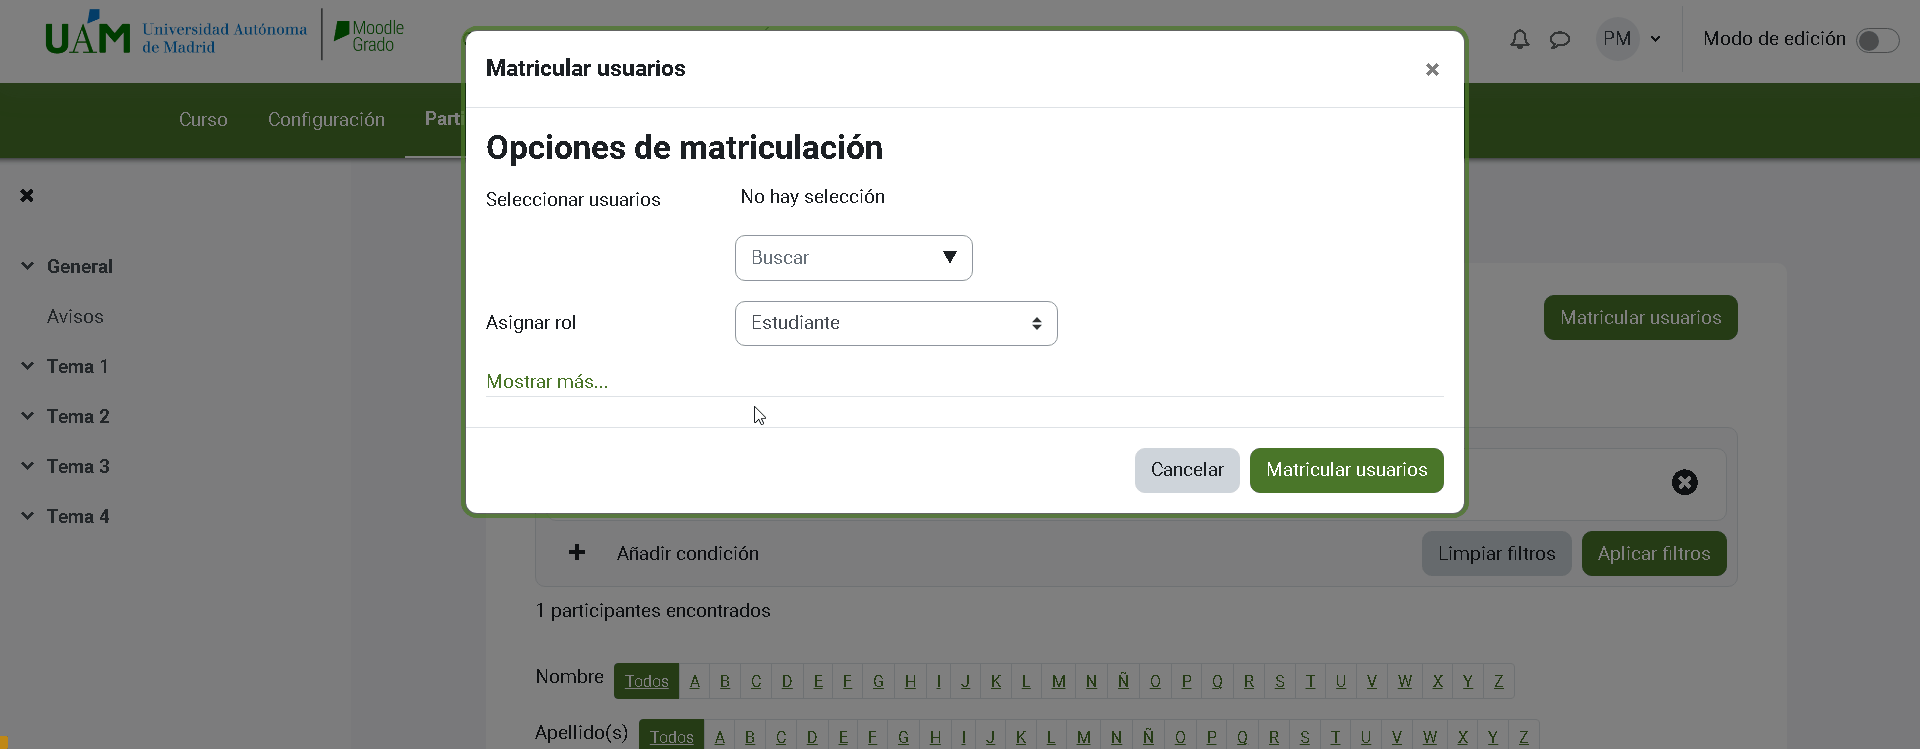The image size is (1920, 749).
Task: Close the Matricular usuarios dialog
Action: click(1432, 69)
